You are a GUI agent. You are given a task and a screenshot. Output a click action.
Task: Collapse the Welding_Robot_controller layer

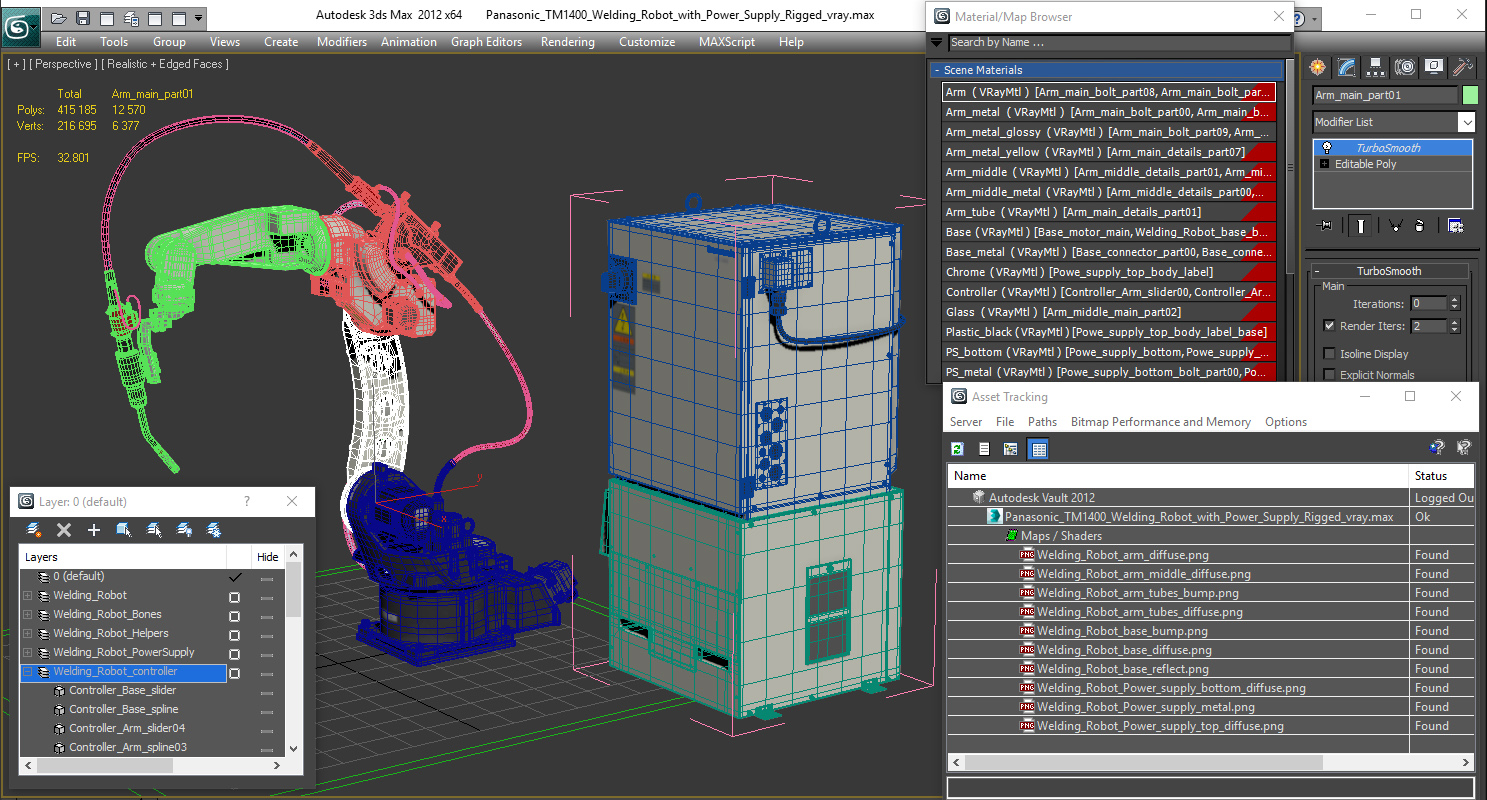click(28, 672)
